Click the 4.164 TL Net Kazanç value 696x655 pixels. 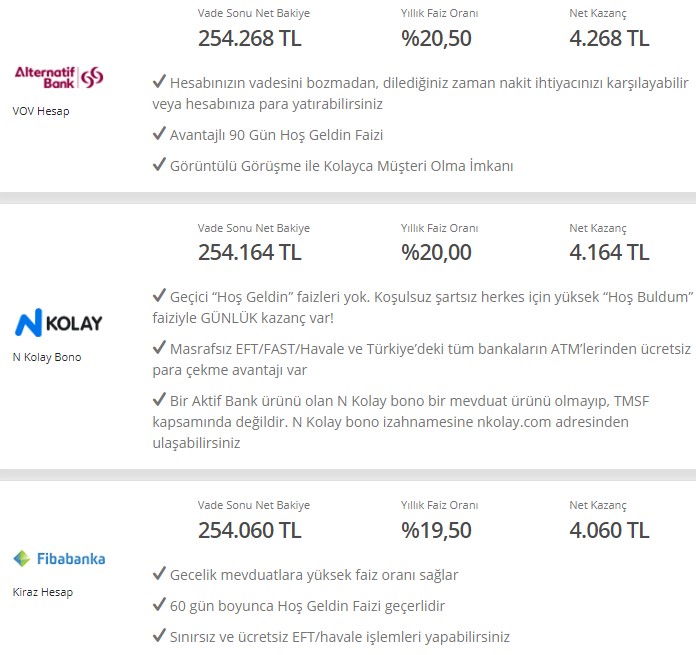coord(609,253)
